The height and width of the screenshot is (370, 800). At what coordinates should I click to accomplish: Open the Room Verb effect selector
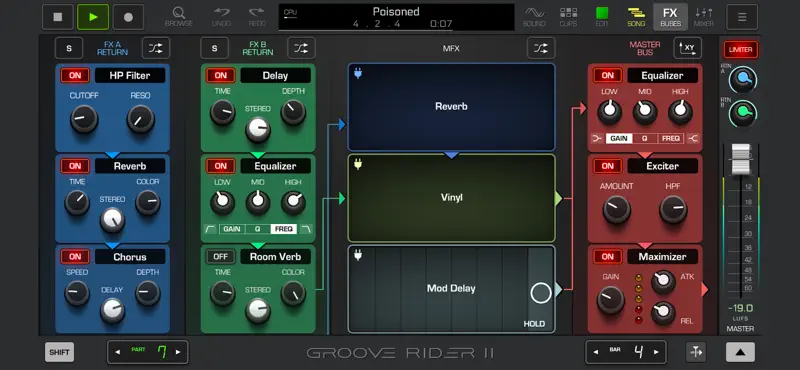coord(275,257)
